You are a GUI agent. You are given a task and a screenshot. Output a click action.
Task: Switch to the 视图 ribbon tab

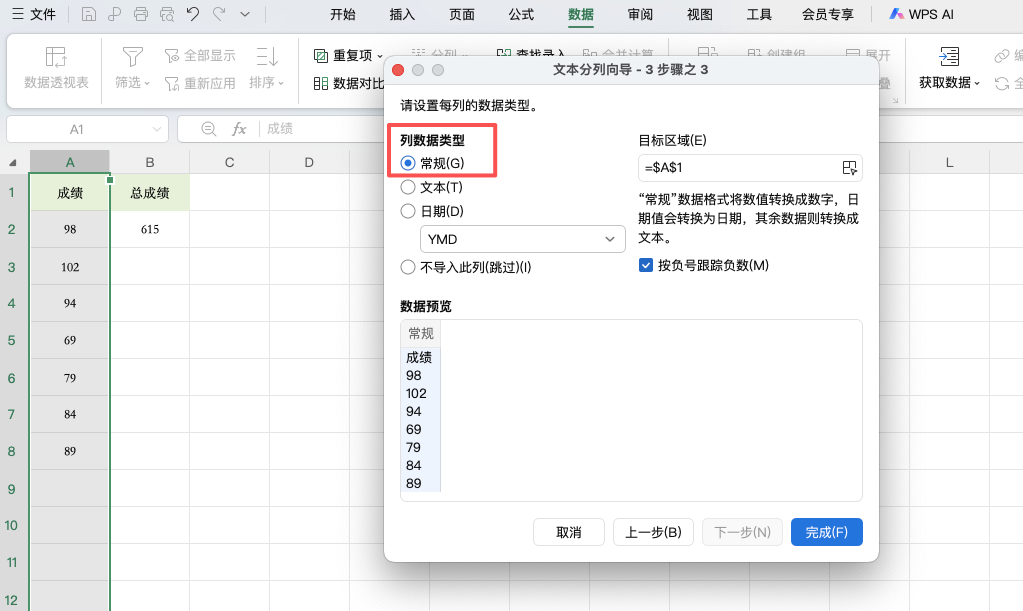(x=699, y=14)
